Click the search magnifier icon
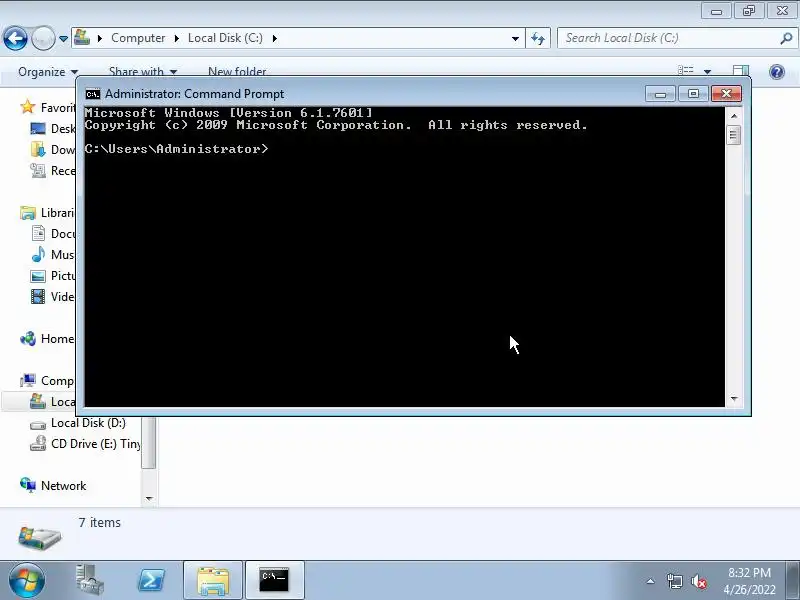The width and height of the screenshot is (800, 600). [x=786, y=38]
